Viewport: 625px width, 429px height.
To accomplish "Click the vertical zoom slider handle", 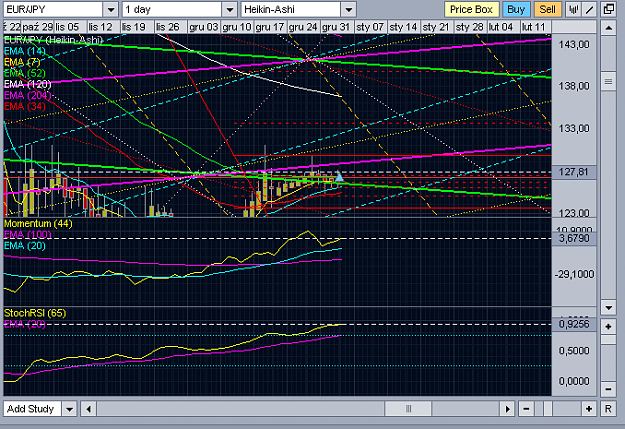I will coord(608,340).
